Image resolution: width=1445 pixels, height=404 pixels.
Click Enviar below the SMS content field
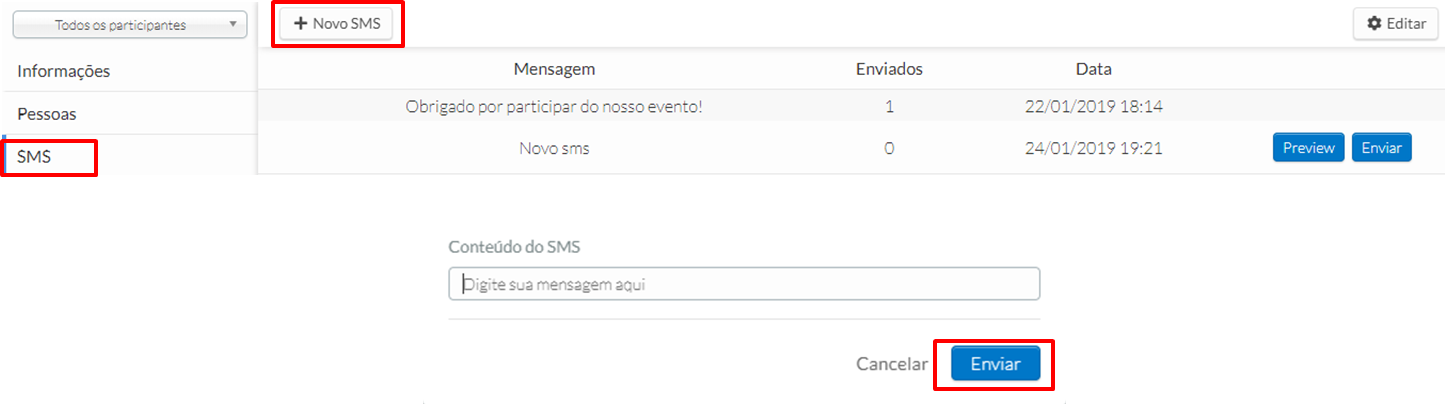(x=995, y=364)
